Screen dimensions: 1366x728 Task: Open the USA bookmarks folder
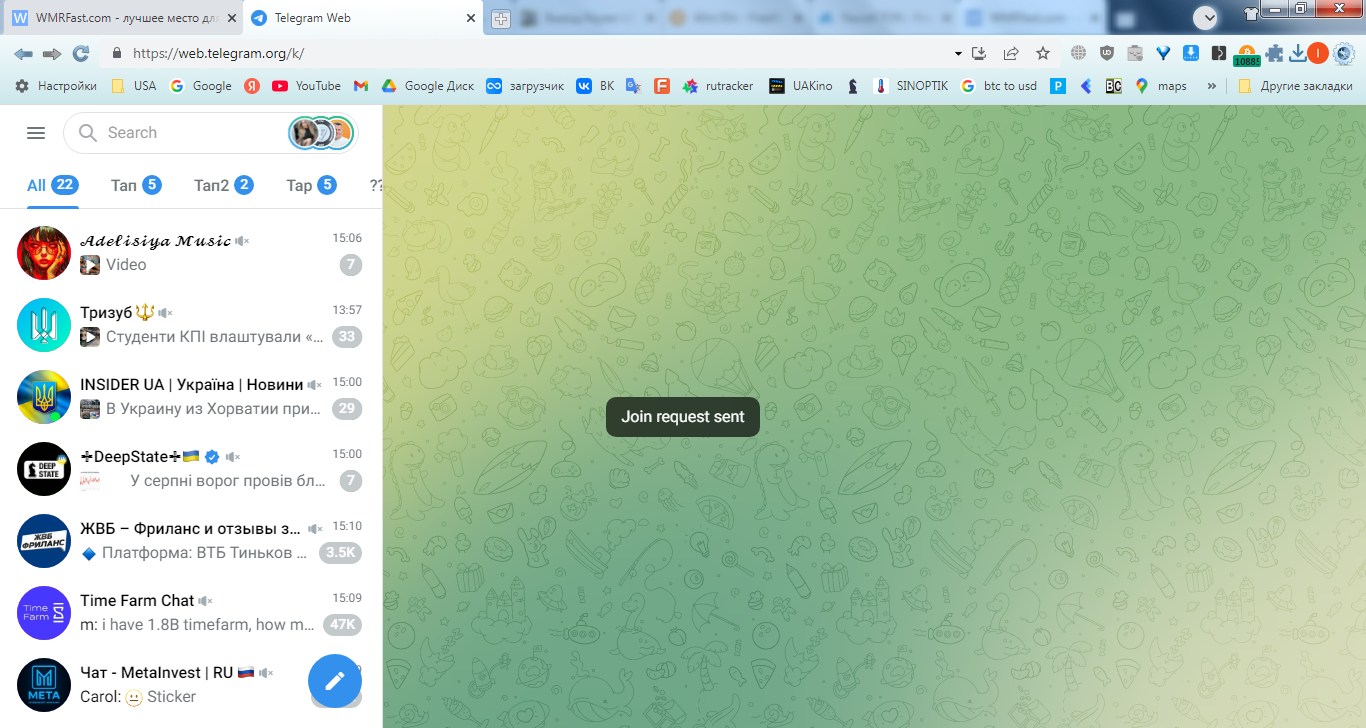point(134,86)
